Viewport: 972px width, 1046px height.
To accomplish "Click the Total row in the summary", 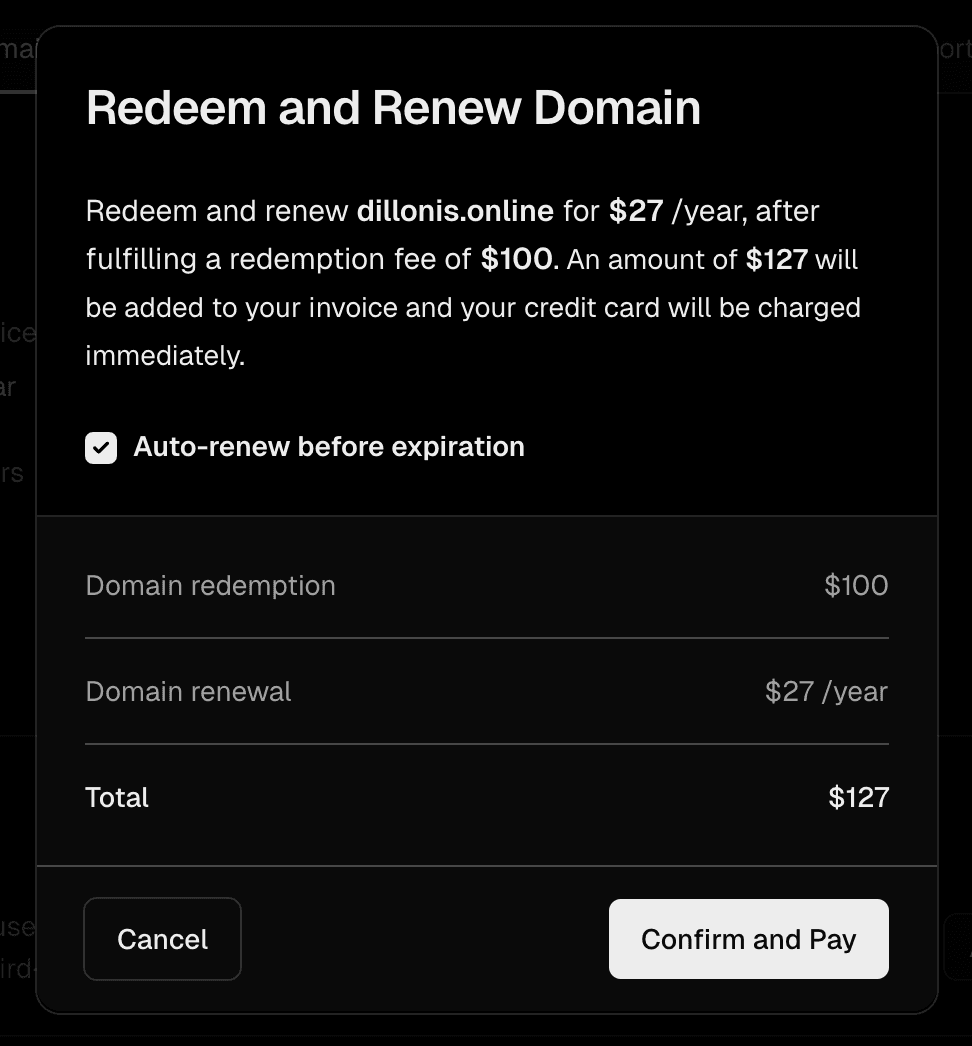I will 117,797.
